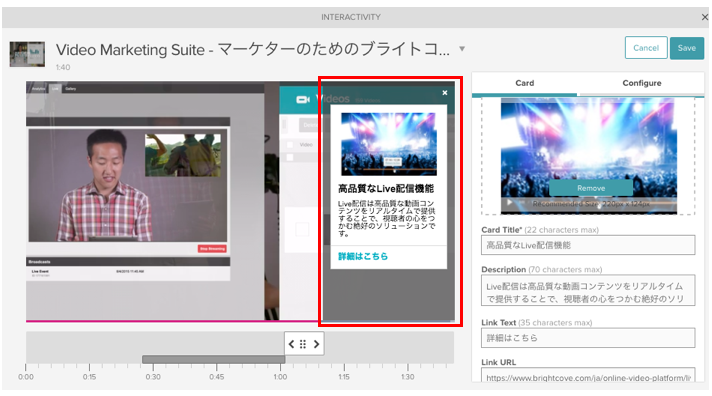Viewport: 712px width, 396px height.
Task: Click the Cancel button
Action: (x=646, y=48)
